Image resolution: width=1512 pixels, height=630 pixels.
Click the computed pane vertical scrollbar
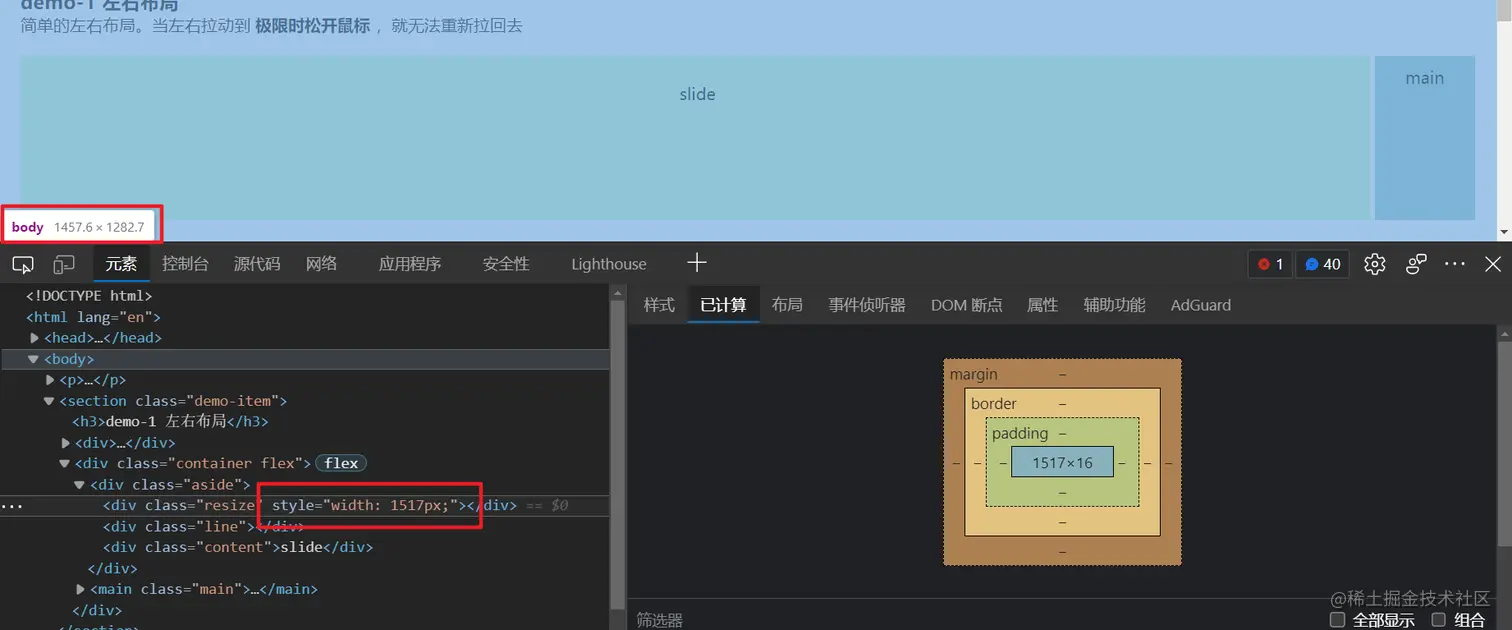tap(1504, 445)
